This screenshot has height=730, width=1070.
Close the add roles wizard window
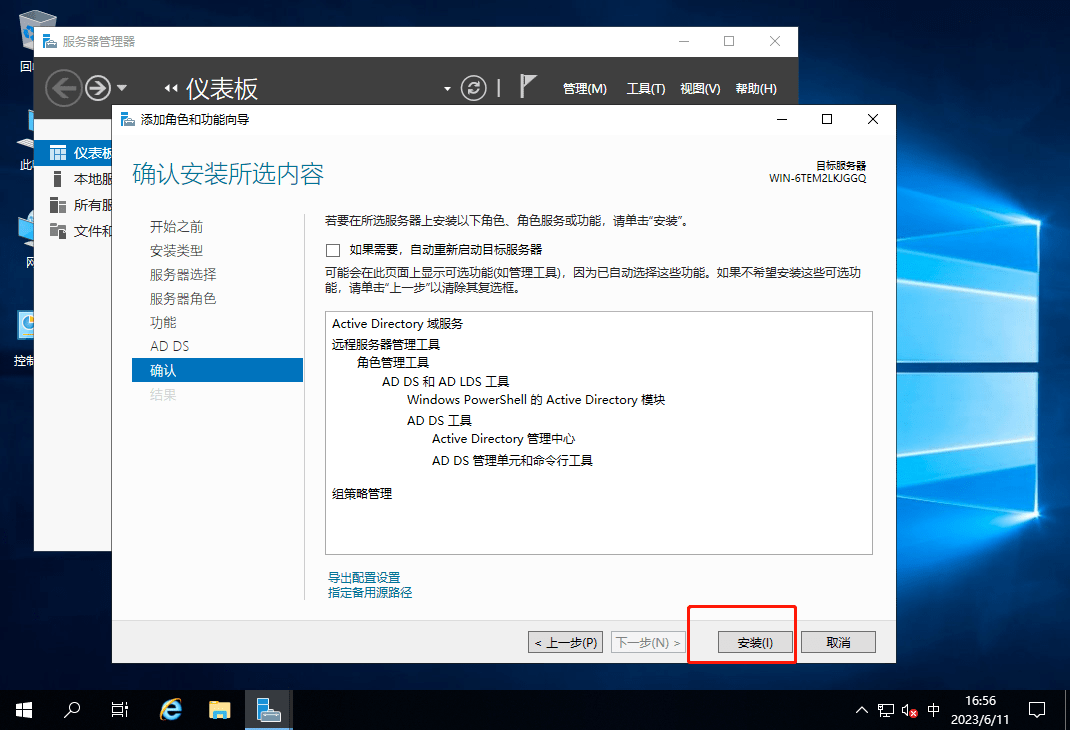pos(873,119)
